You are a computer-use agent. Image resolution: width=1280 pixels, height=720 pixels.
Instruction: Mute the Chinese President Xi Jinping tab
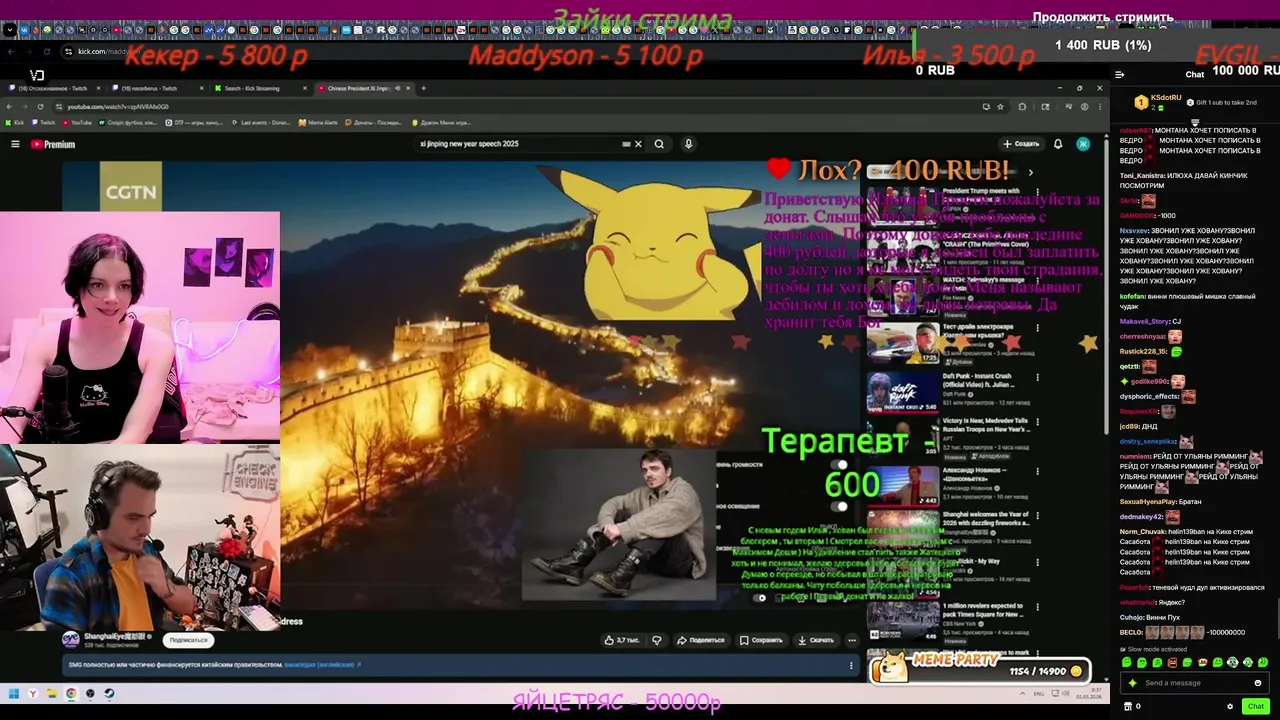click(397, 88)
